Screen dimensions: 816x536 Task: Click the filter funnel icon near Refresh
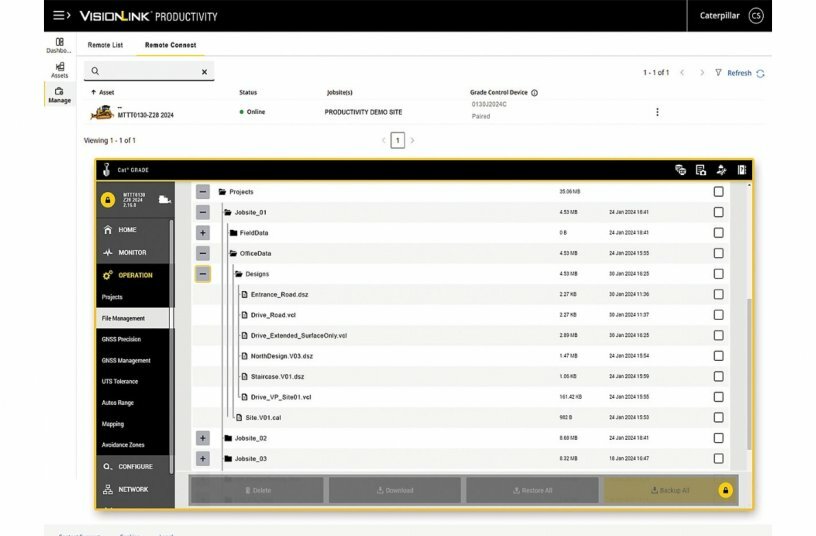click(x=718, y=73)
